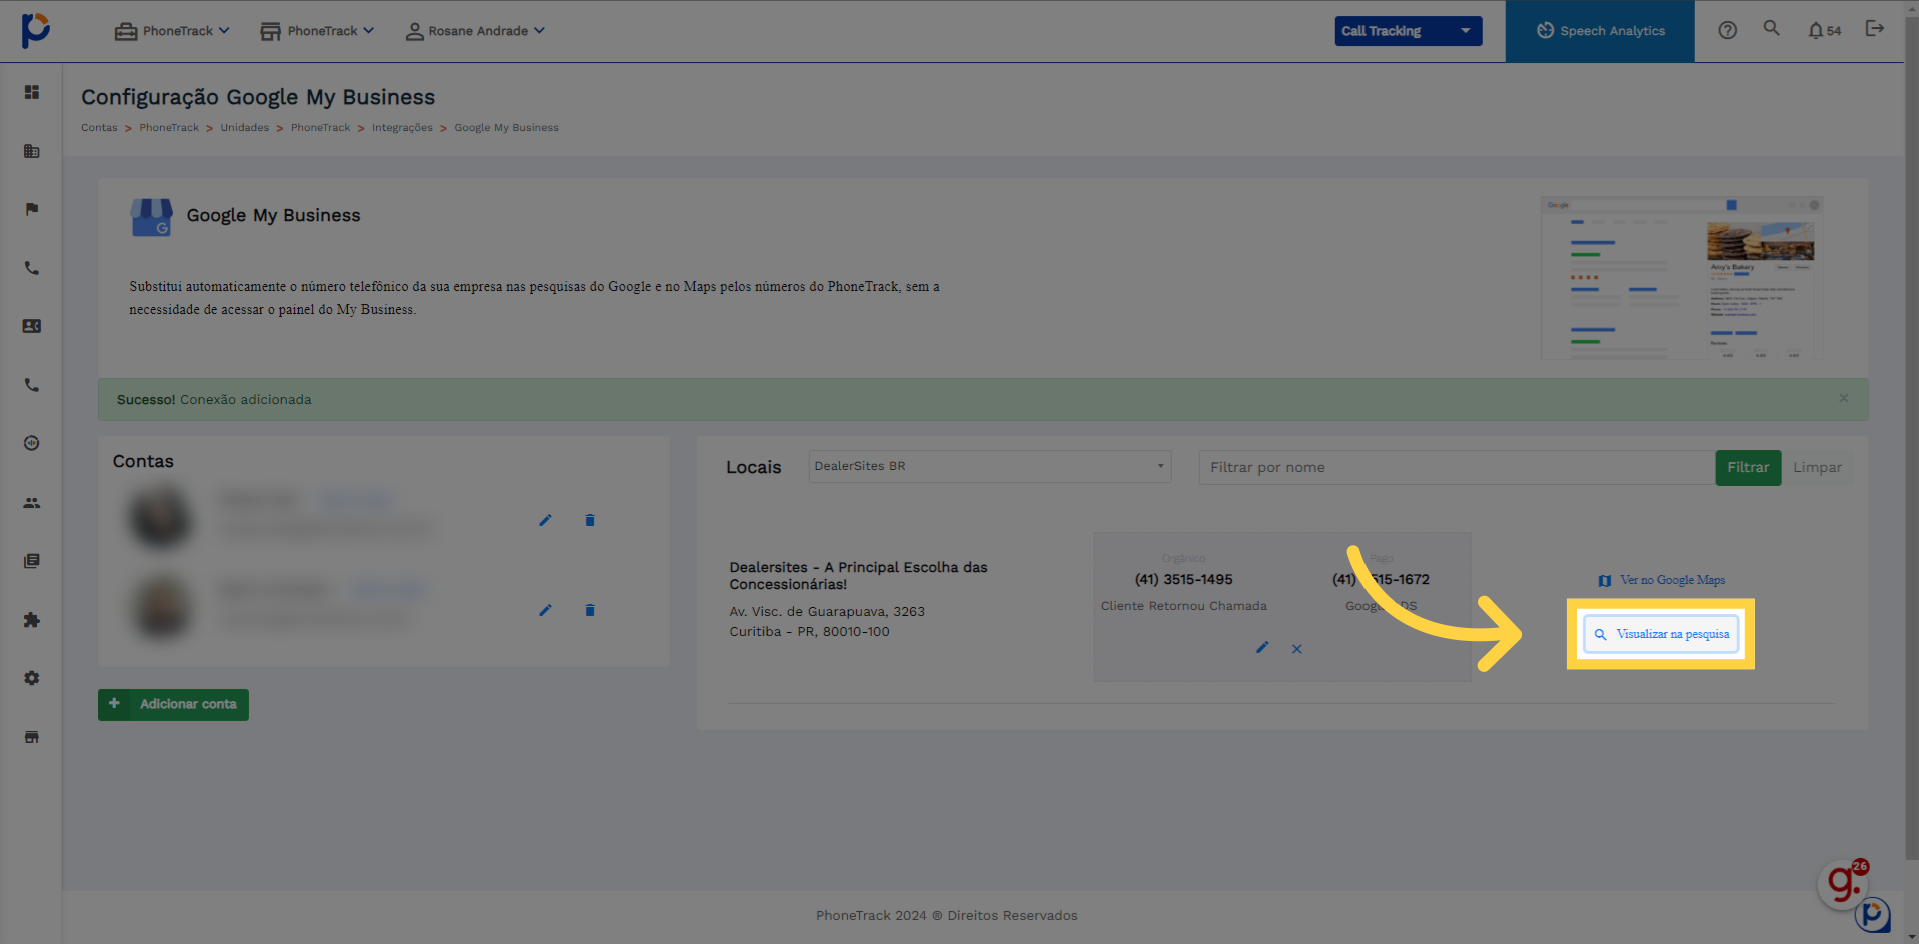Focus the Filtrar por nome field

point(1456,467)
